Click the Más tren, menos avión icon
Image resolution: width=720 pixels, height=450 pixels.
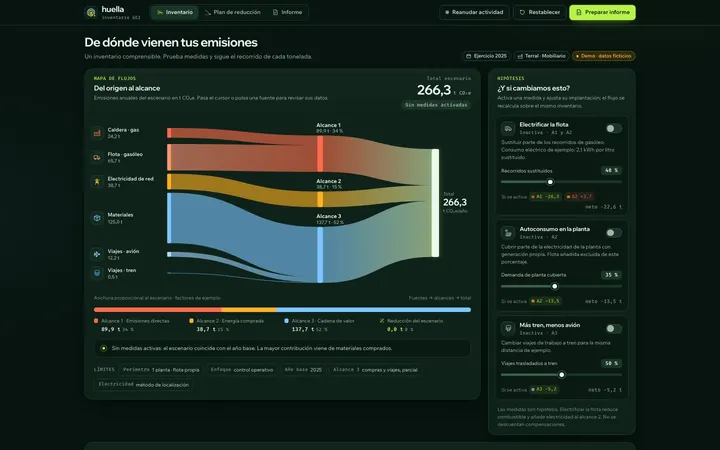508,328
